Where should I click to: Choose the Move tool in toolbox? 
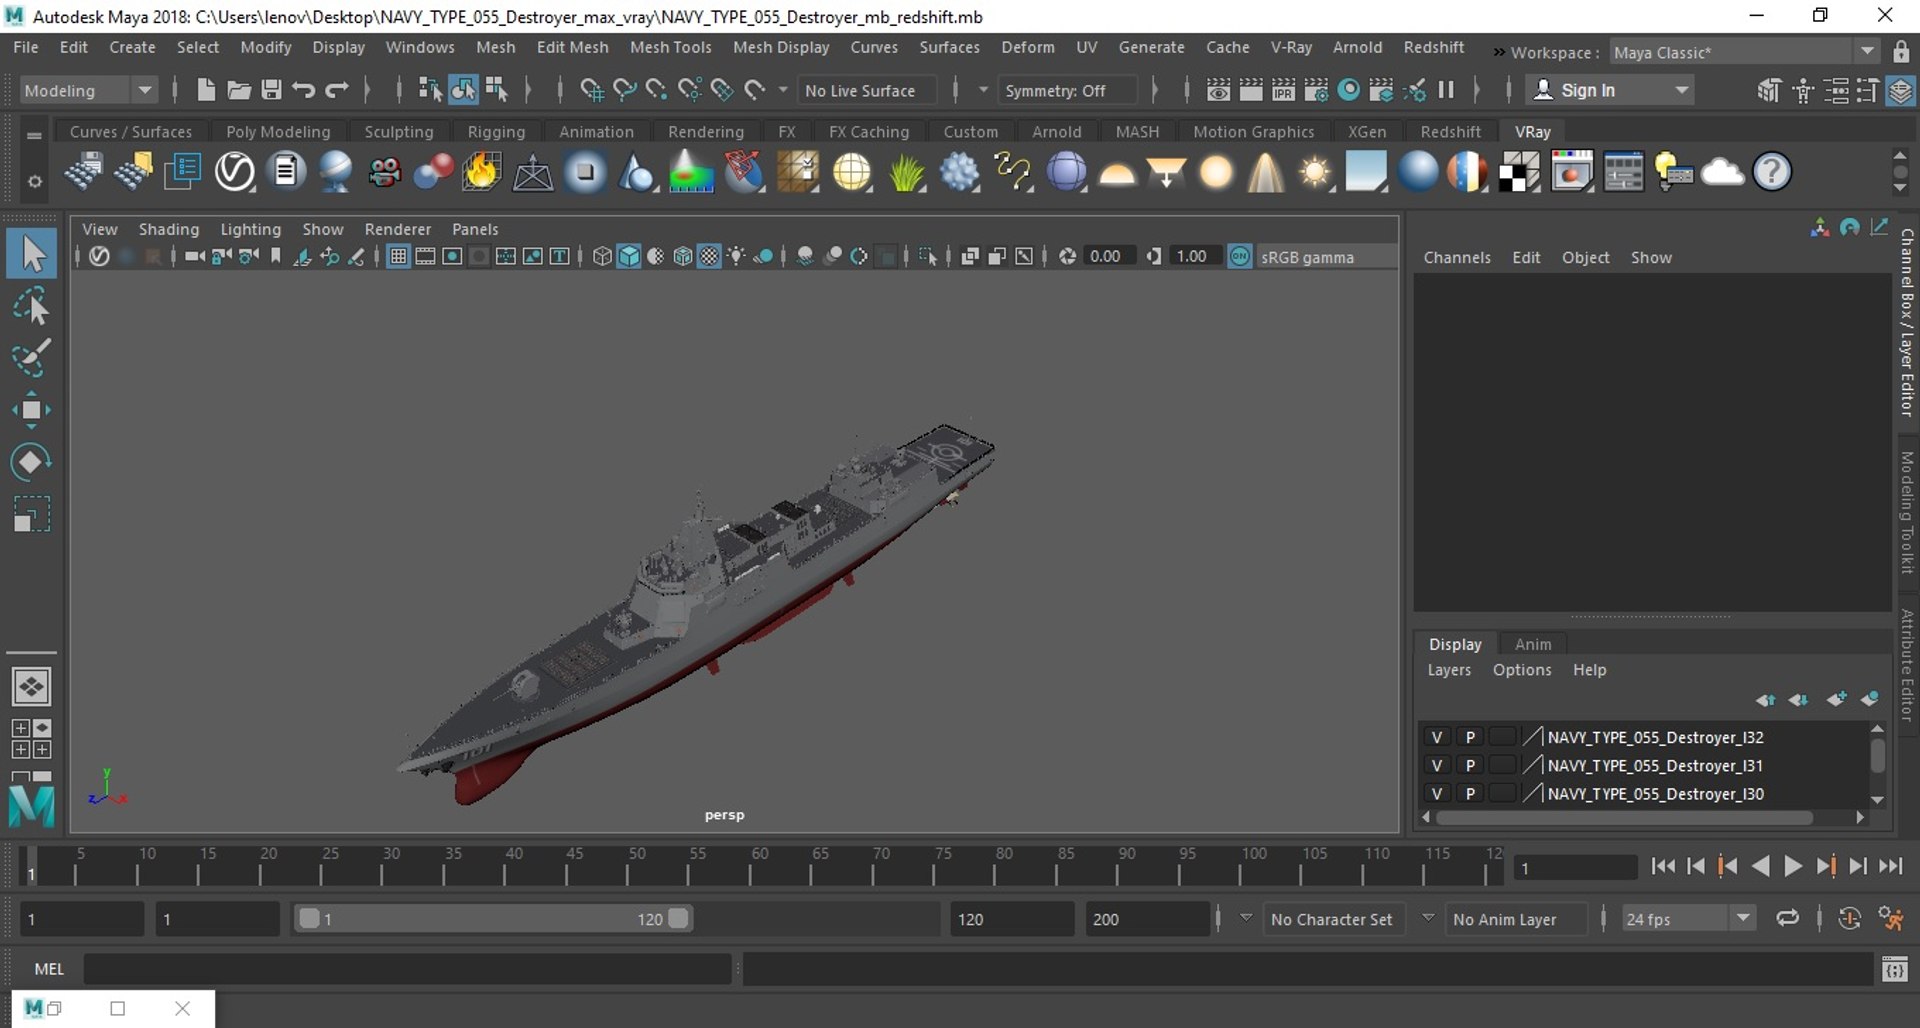(32, 410)
